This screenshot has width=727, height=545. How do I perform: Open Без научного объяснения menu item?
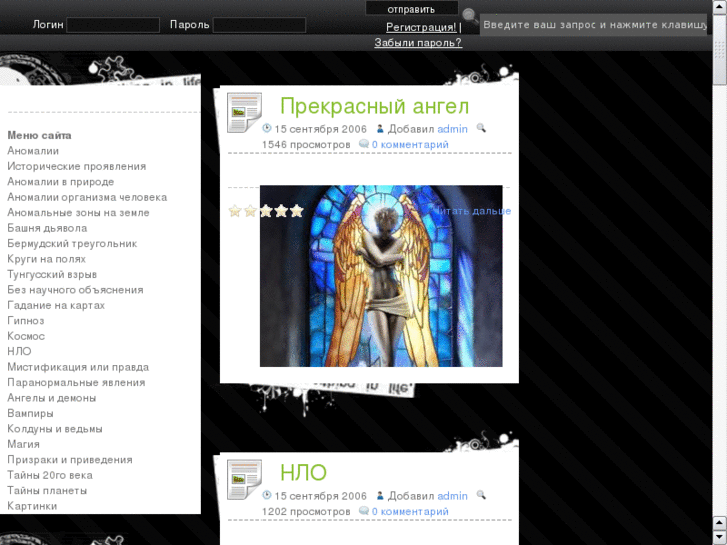click(75, 289)
